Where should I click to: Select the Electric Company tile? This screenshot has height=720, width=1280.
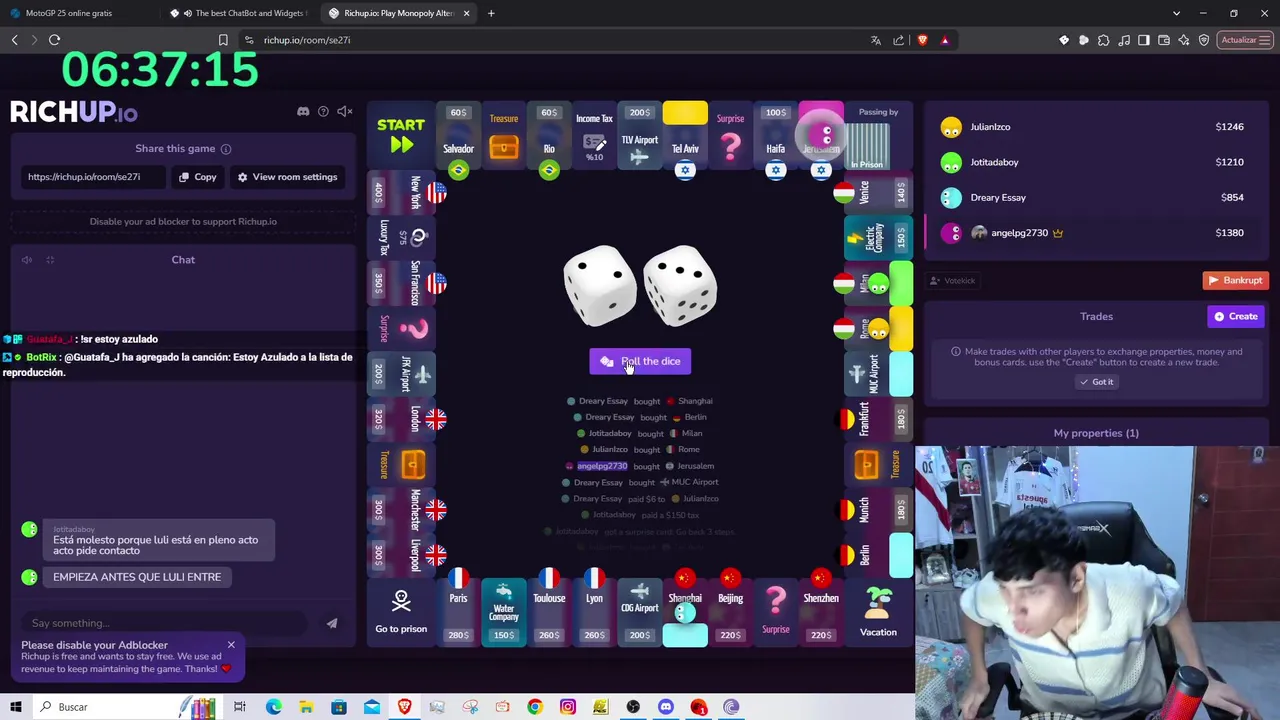coord(878,238)
